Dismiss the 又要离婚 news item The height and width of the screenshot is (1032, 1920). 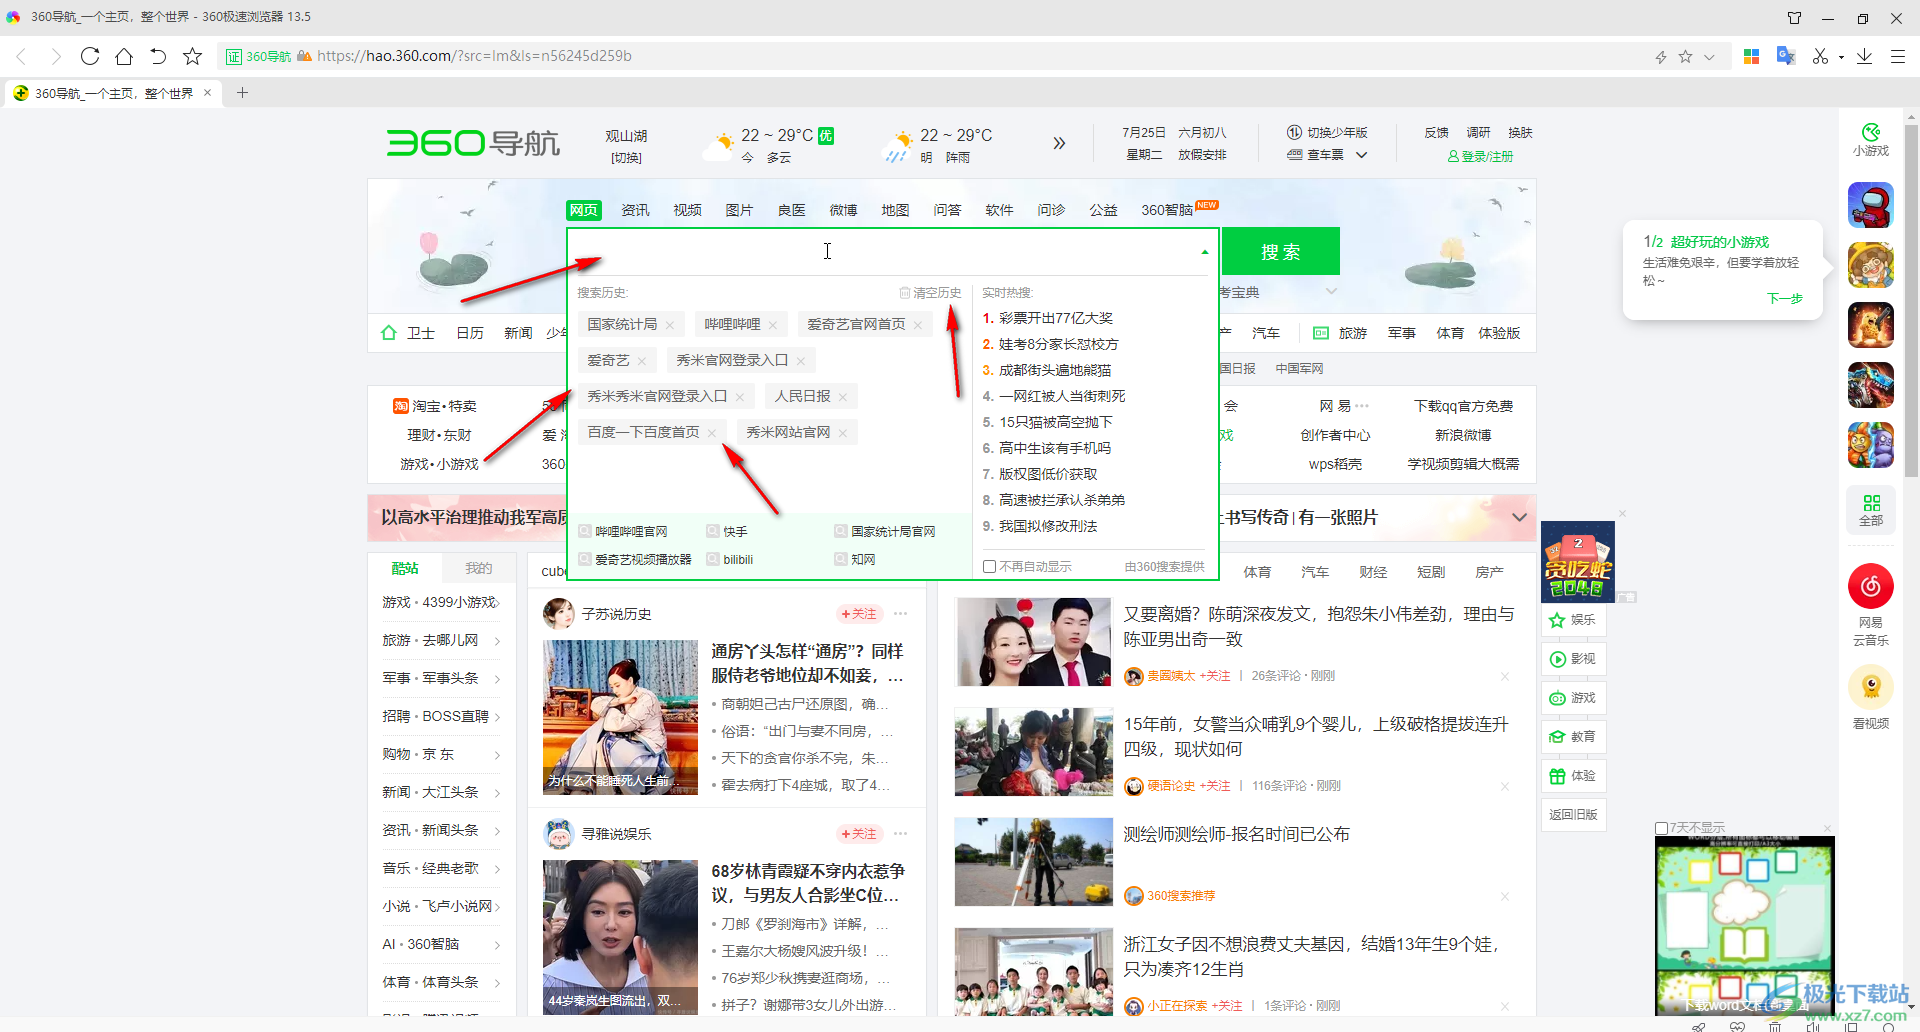point(1504,677)
